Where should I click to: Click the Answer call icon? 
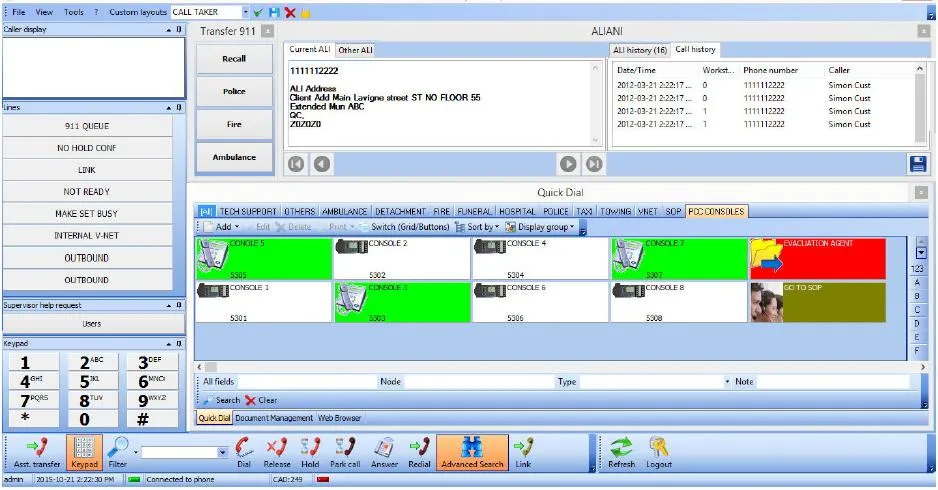coord(384,452)
